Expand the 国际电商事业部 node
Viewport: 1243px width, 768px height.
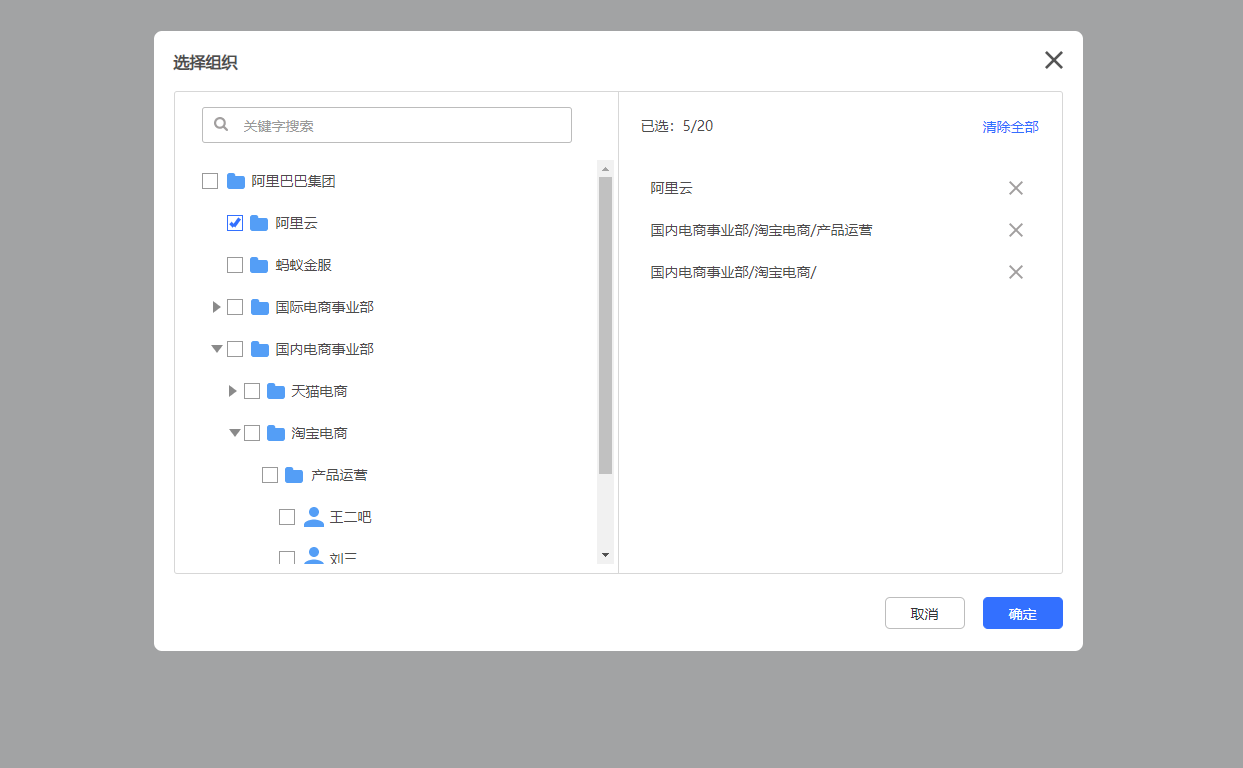pyautogui.click(x=216, y=307)
